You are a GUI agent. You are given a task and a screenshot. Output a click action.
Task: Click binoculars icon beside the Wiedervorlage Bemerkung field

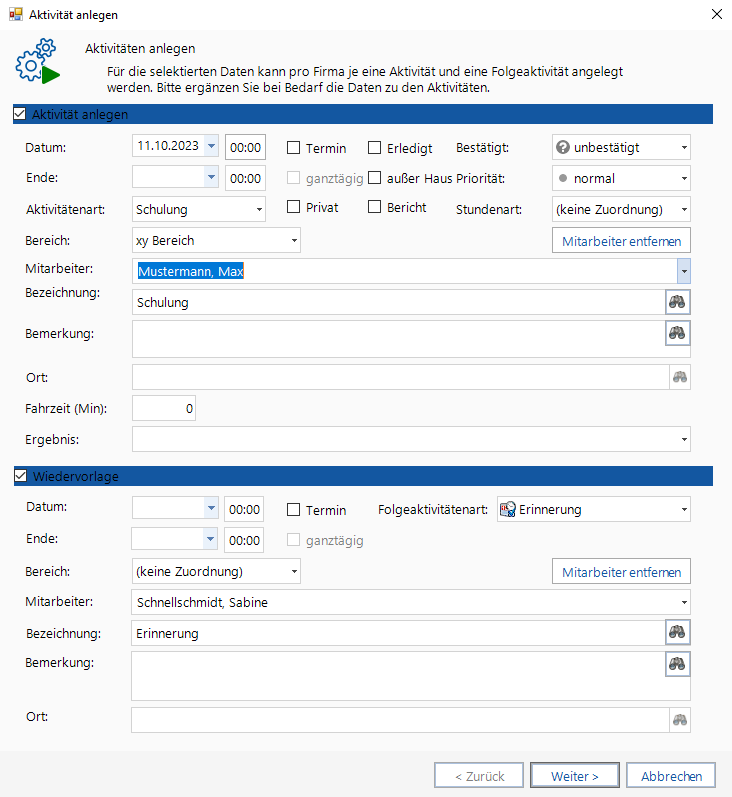click(x=678, y=664)
